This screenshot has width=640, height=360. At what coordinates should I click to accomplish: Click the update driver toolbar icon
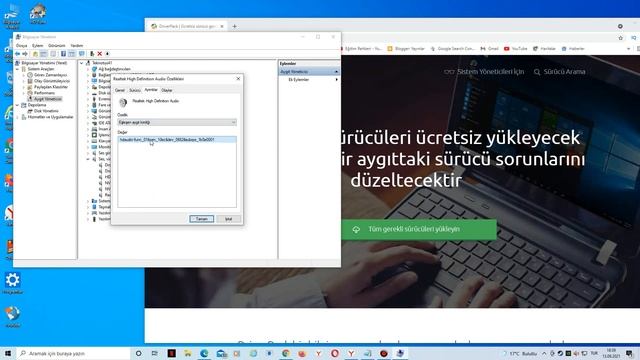pyautogui.click(x=92, y=54)
